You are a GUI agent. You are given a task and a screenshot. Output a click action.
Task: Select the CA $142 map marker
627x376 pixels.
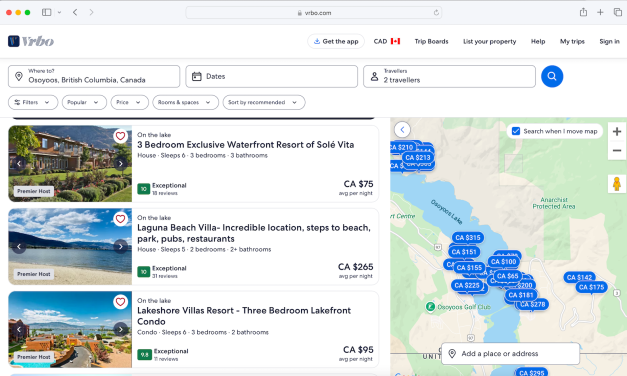click(x=579, y=277)
